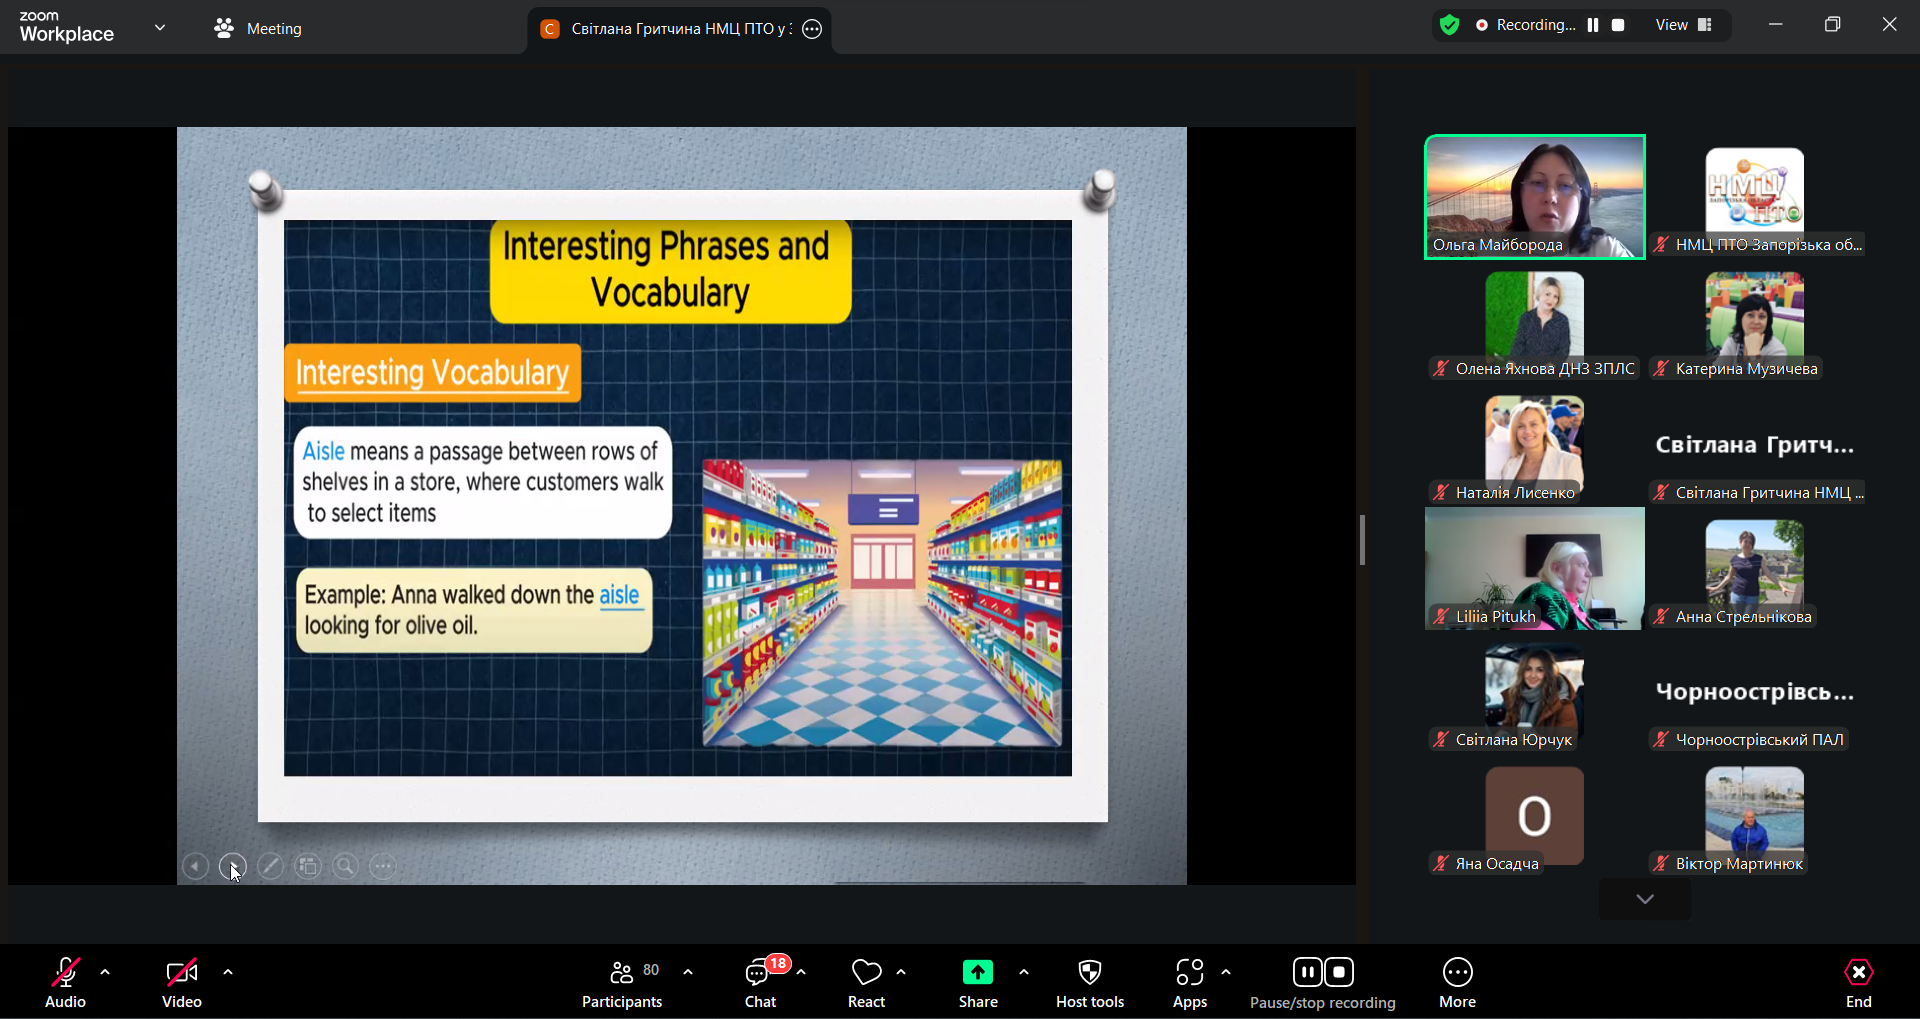This screenshot has height=1019, width=1920.
Task: Click the Pause/stop recording button
Action: (1322, 983)
